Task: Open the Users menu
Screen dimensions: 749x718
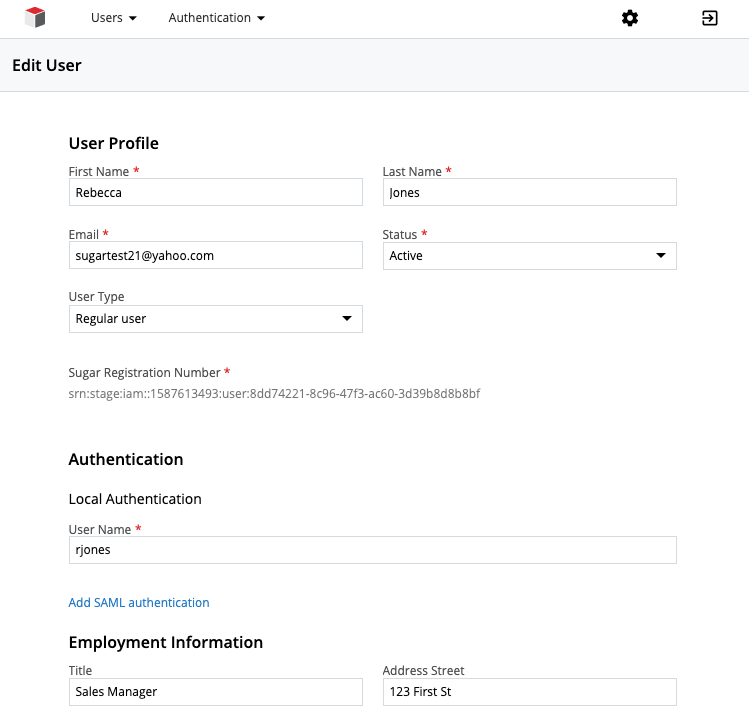Action: click(113, 18)
